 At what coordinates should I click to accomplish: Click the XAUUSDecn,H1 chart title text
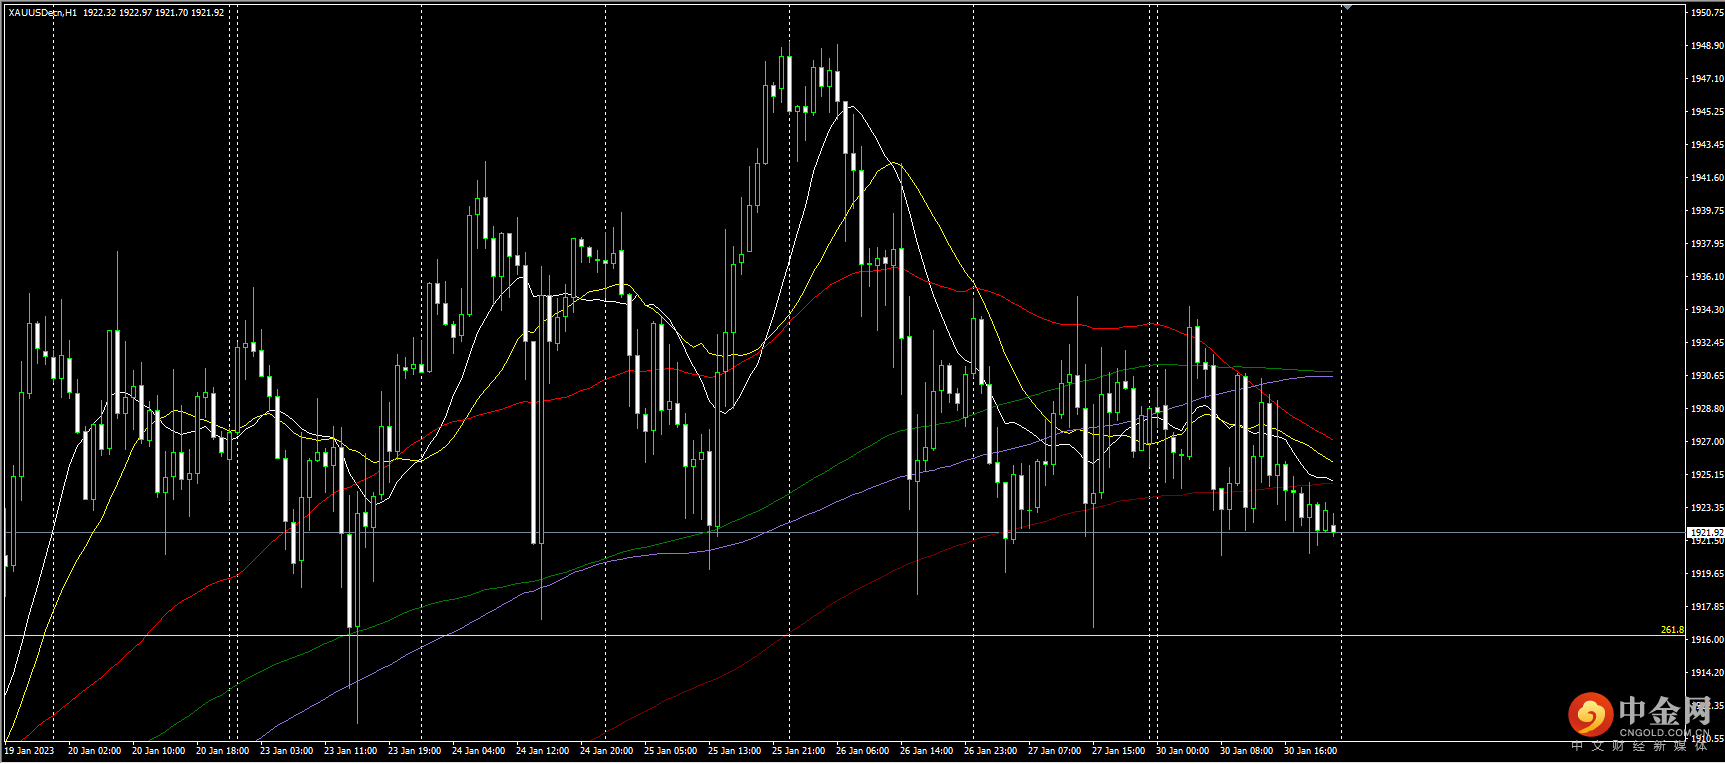pyautogui.click(x=42, y=13)
